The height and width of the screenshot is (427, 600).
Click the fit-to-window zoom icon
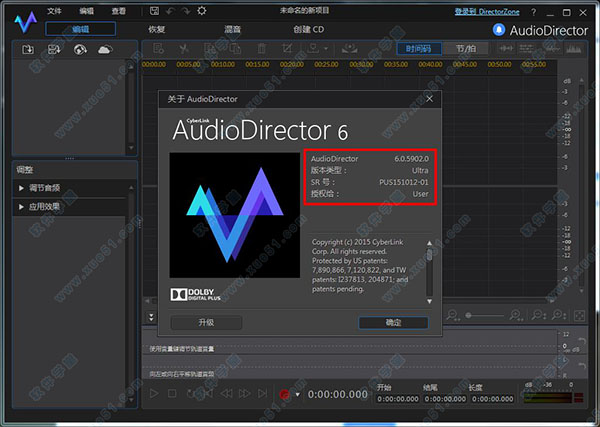[580, 316]
